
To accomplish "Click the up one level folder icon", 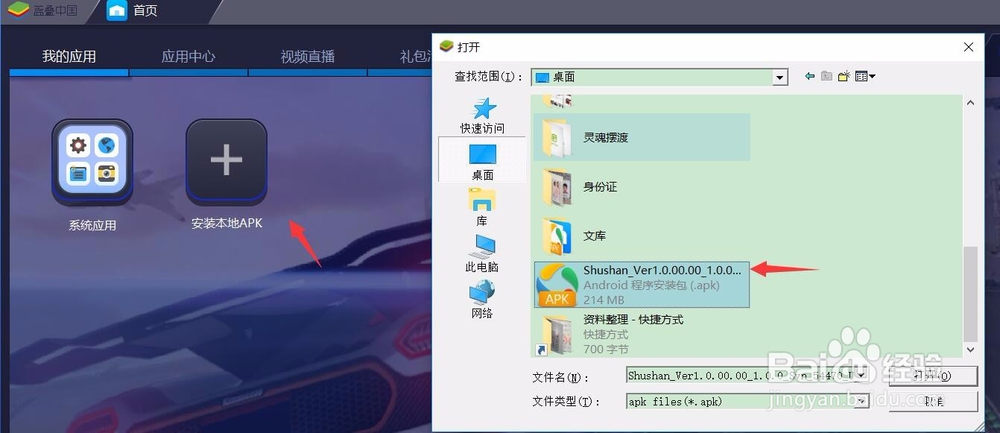I will (827, 77).
